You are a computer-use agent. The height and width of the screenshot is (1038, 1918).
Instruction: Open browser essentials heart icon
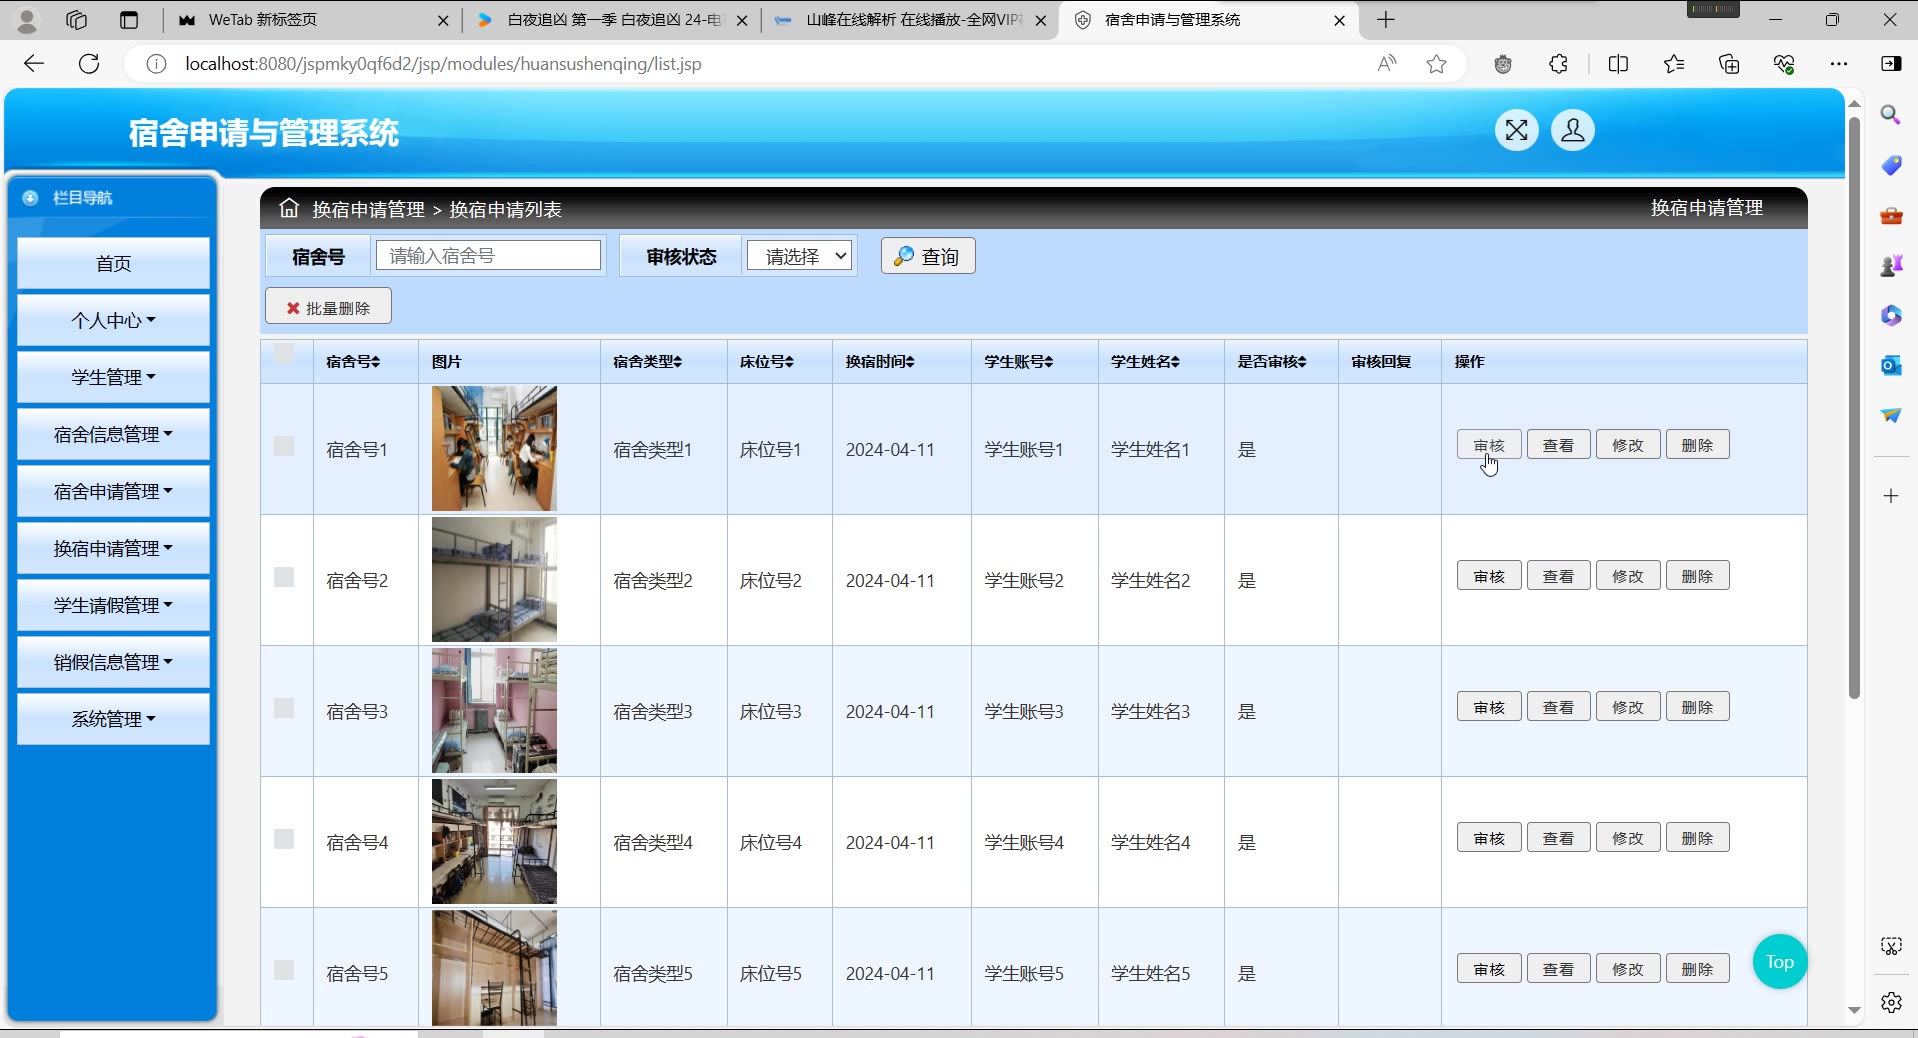click(x=1784, y=64)
